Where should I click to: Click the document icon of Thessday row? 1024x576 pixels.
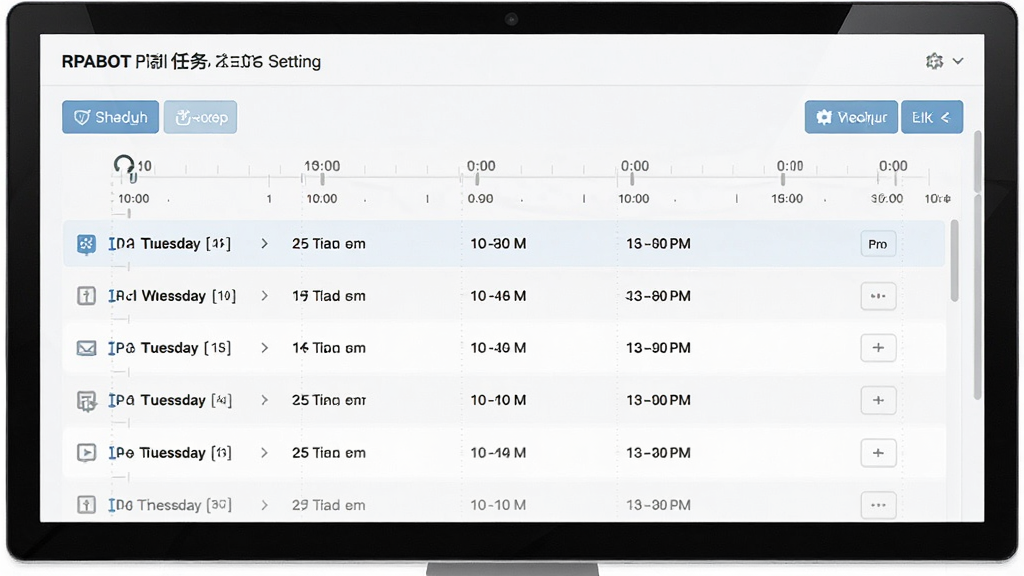point(86,505)
